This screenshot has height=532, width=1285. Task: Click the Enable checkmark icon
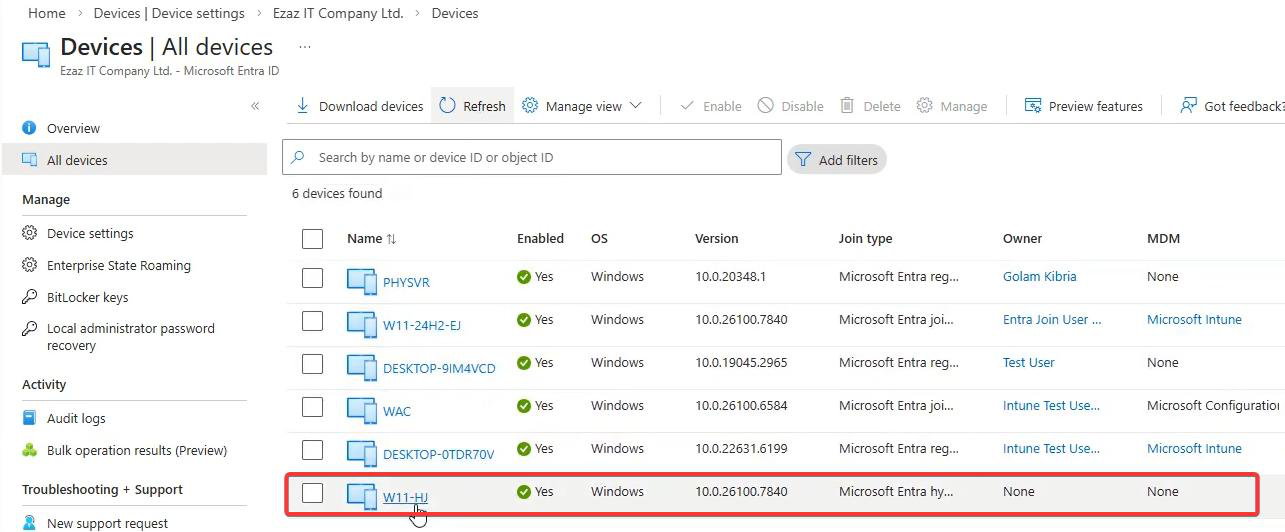tap(687, 105)
